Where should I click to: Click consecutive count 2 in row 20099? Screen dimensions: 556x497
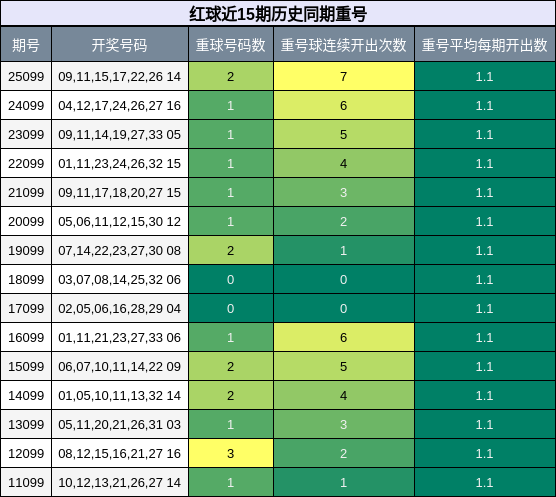(344, 222)
